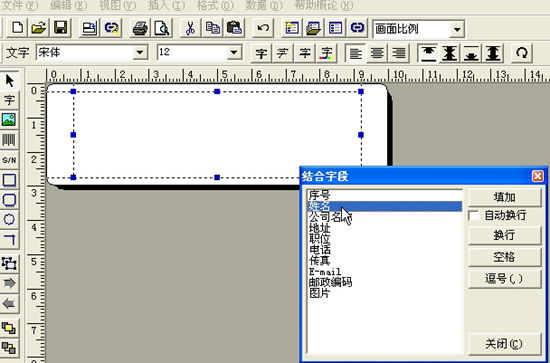Click the print icon in toolbar

[x=140, y=28]
